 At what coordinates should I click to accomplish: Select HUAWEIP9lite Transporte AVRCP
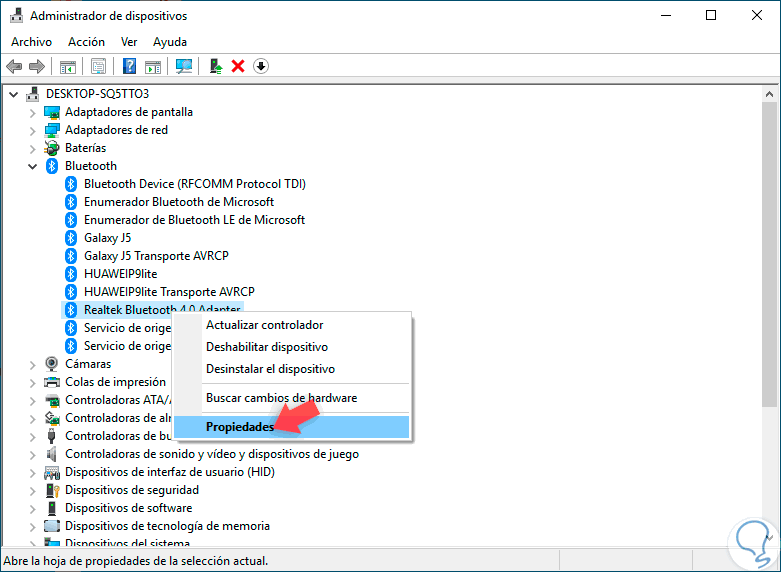[169, 292]
